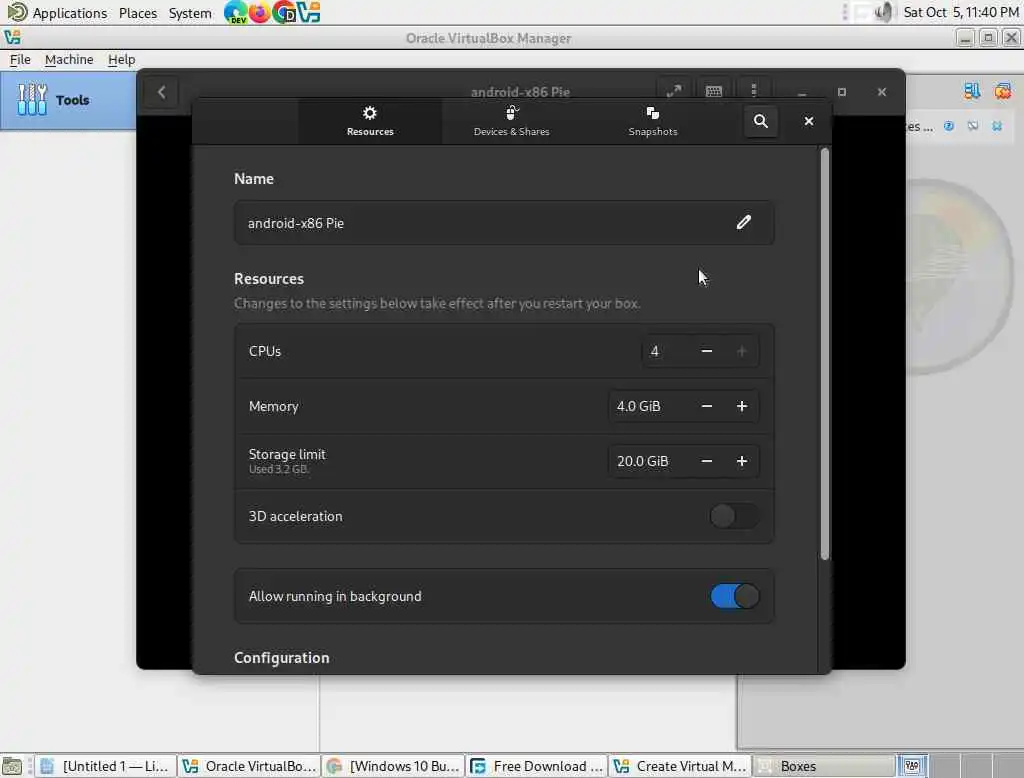The width and height of the screenshot is (1024, 778).
Task: Open the Snapshots tab
Action: [652, 121]
